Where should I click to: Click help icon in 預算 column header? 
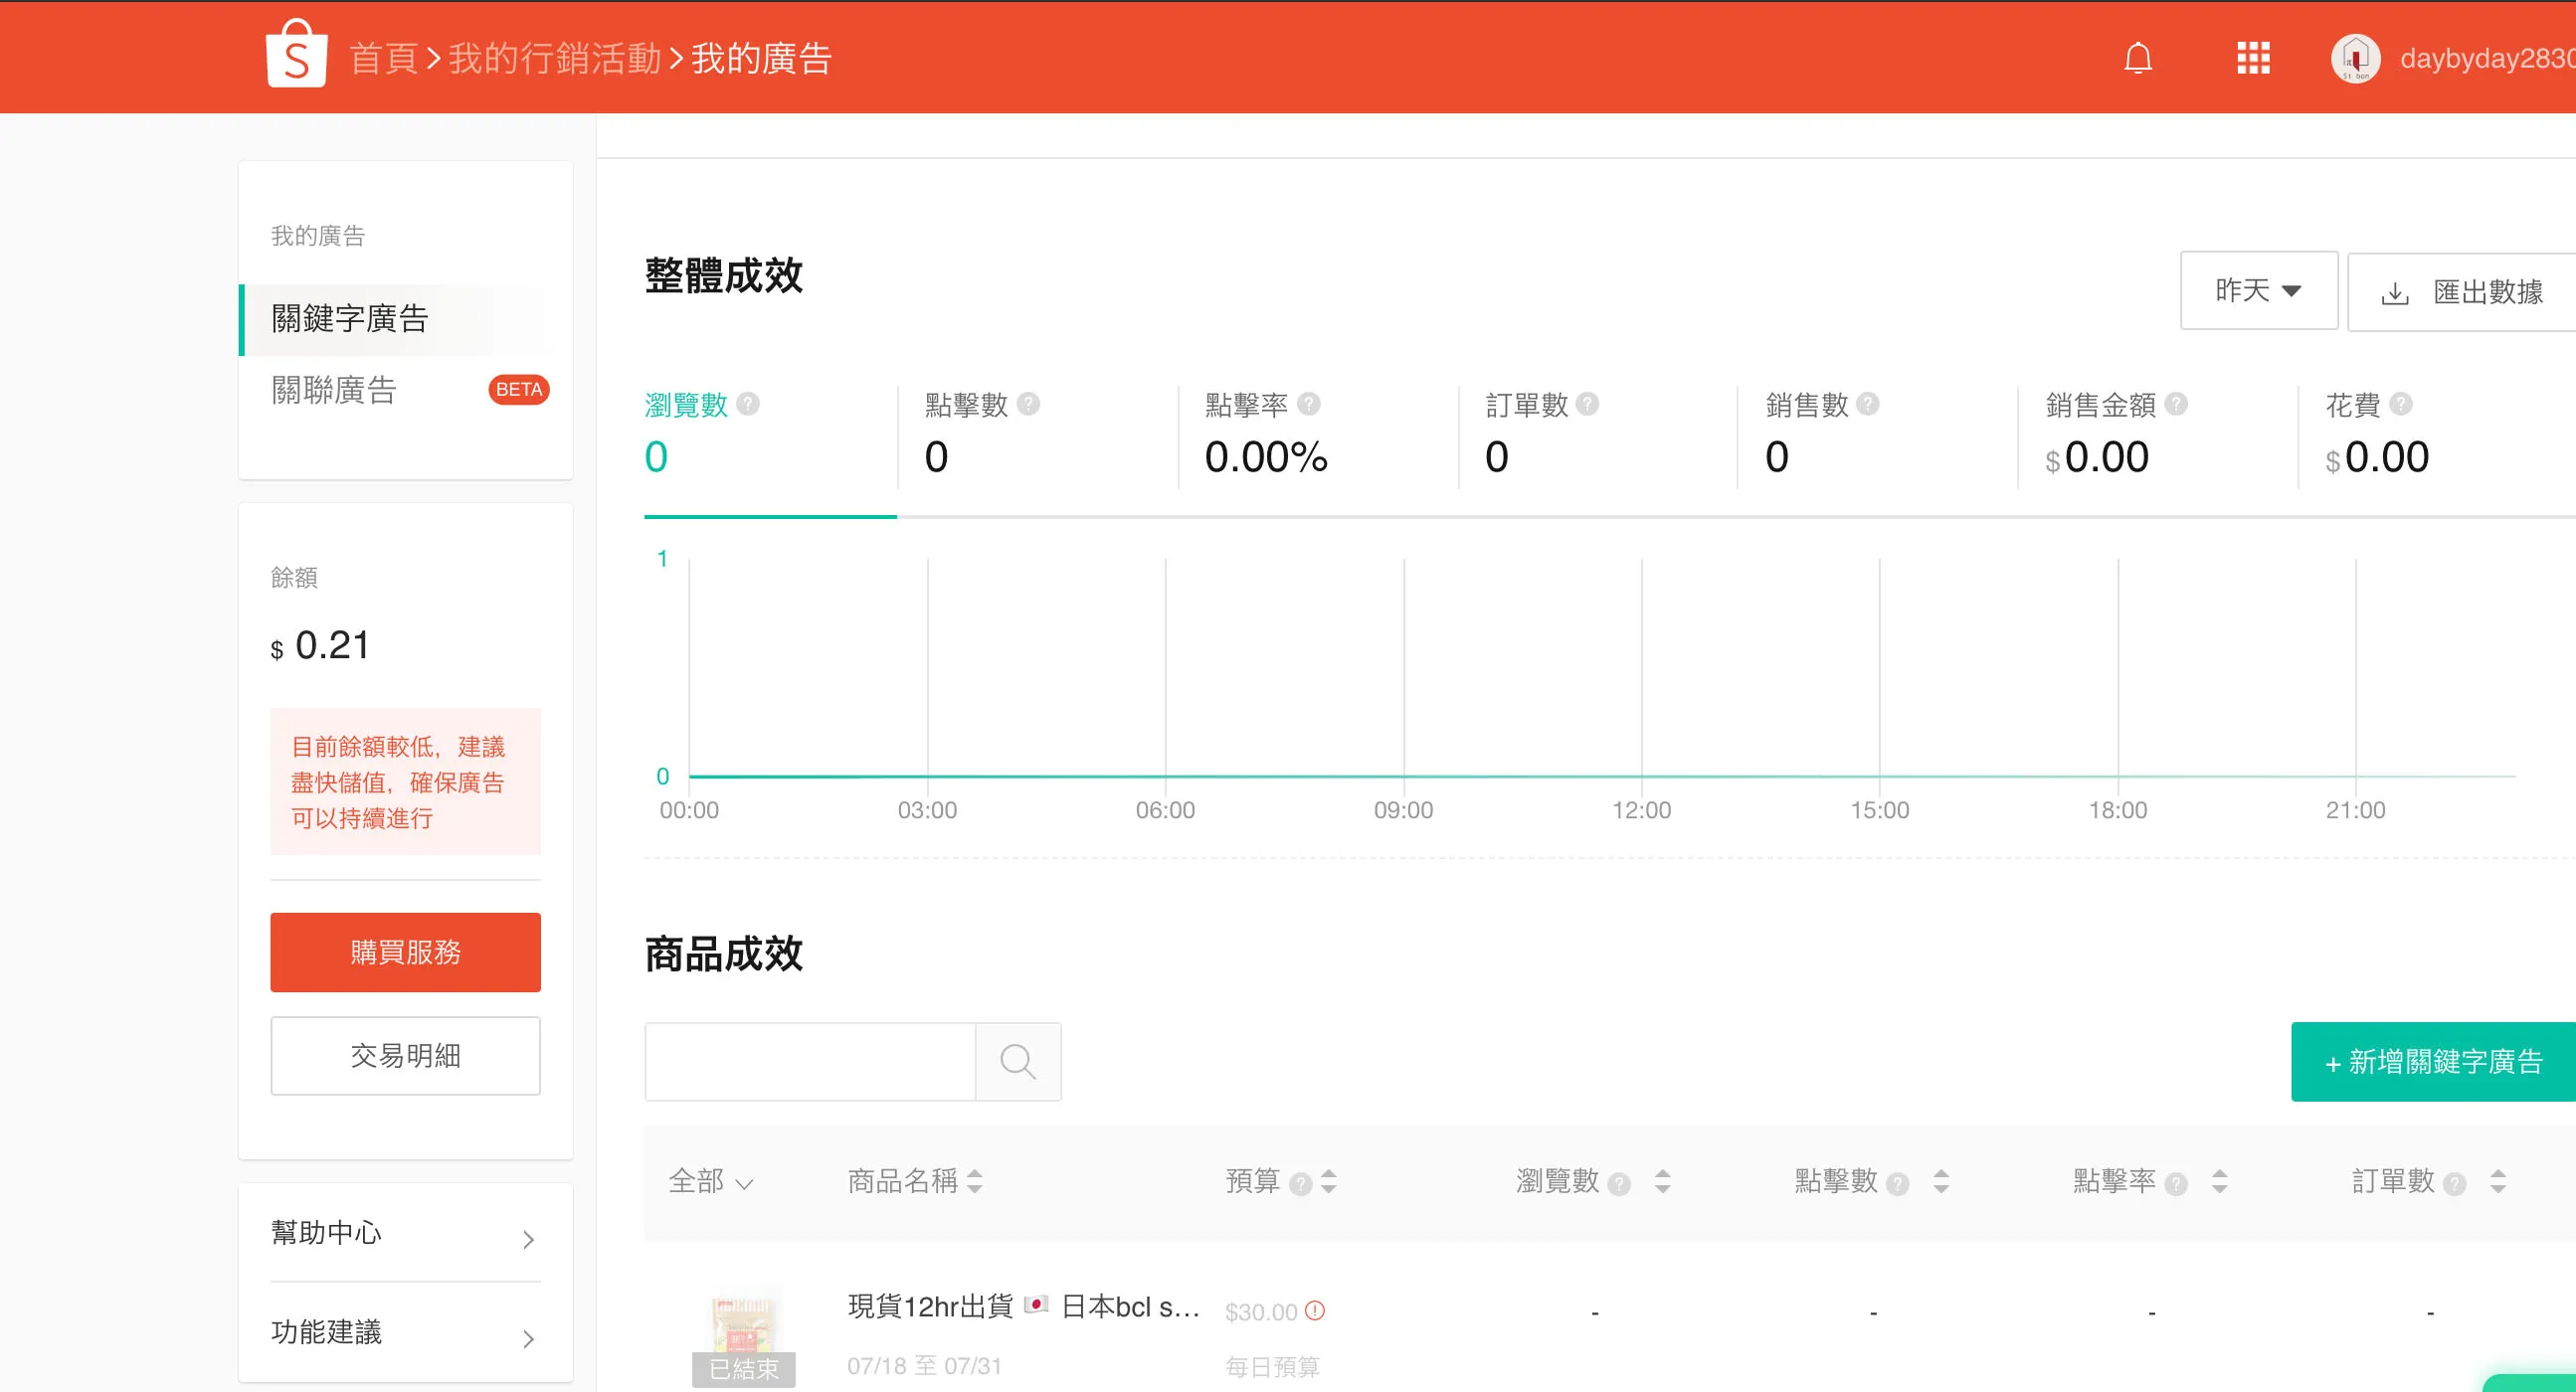point(1300,1184)
